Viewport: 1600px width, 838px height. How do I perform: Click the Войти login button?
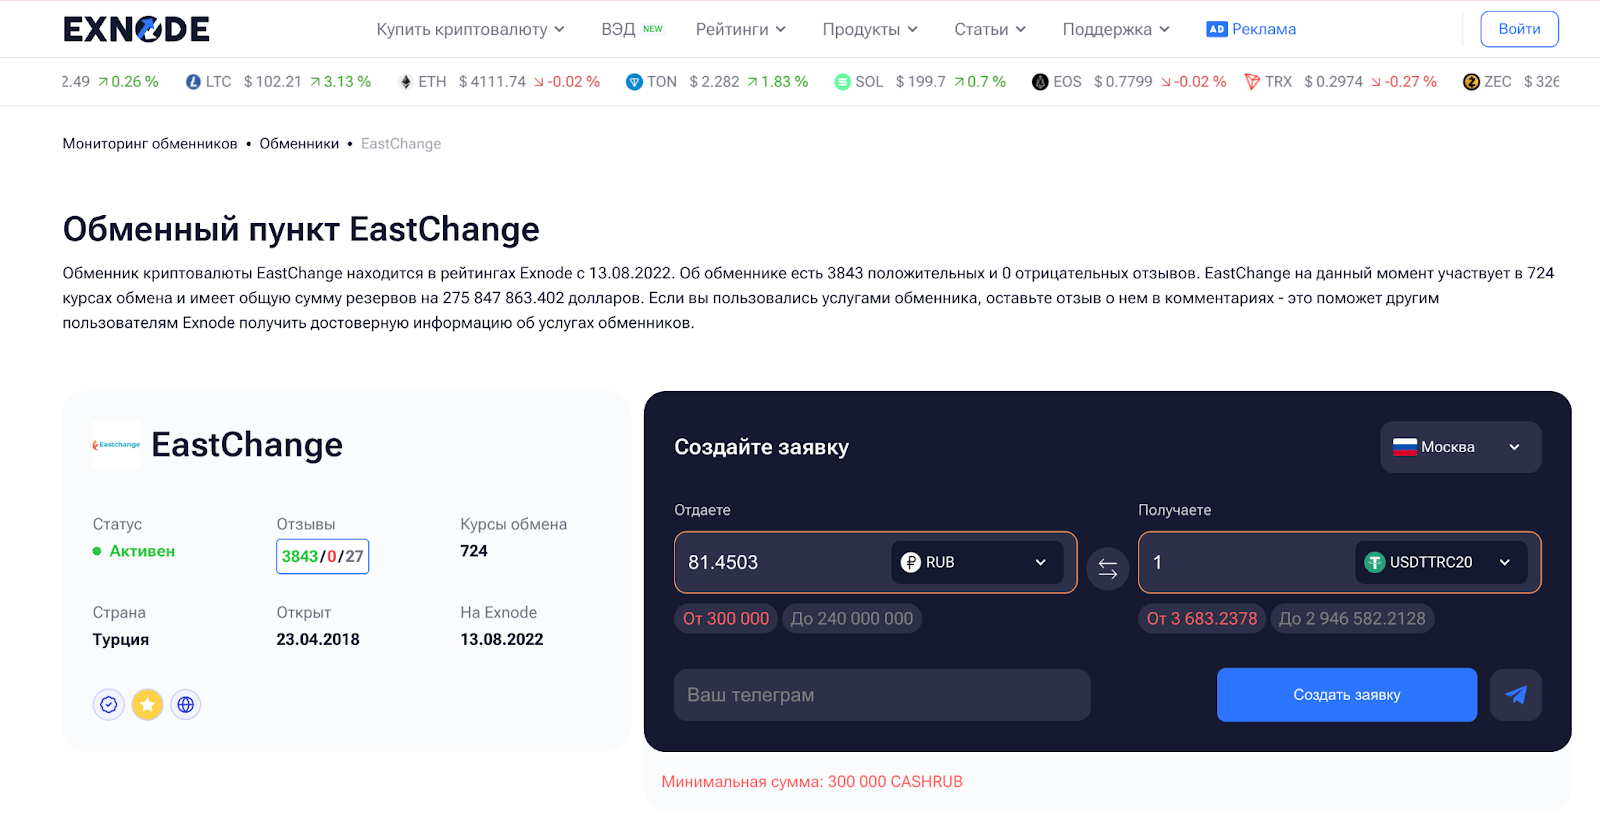[1518, 29]
